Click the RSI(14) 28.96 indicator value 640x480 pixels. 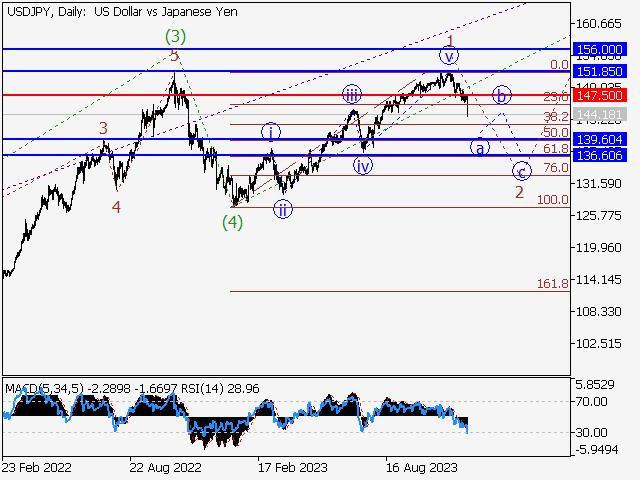click(220, 388)
